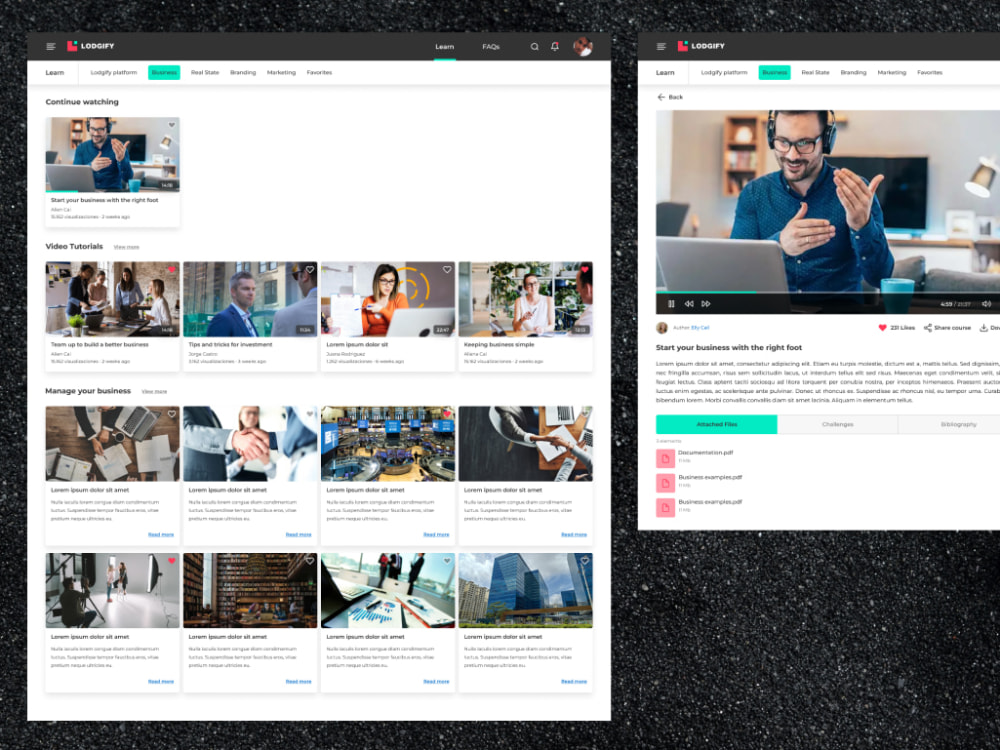Unfavorite Keeping business simple video heart
1000x750 pixels.
point(585,270)
